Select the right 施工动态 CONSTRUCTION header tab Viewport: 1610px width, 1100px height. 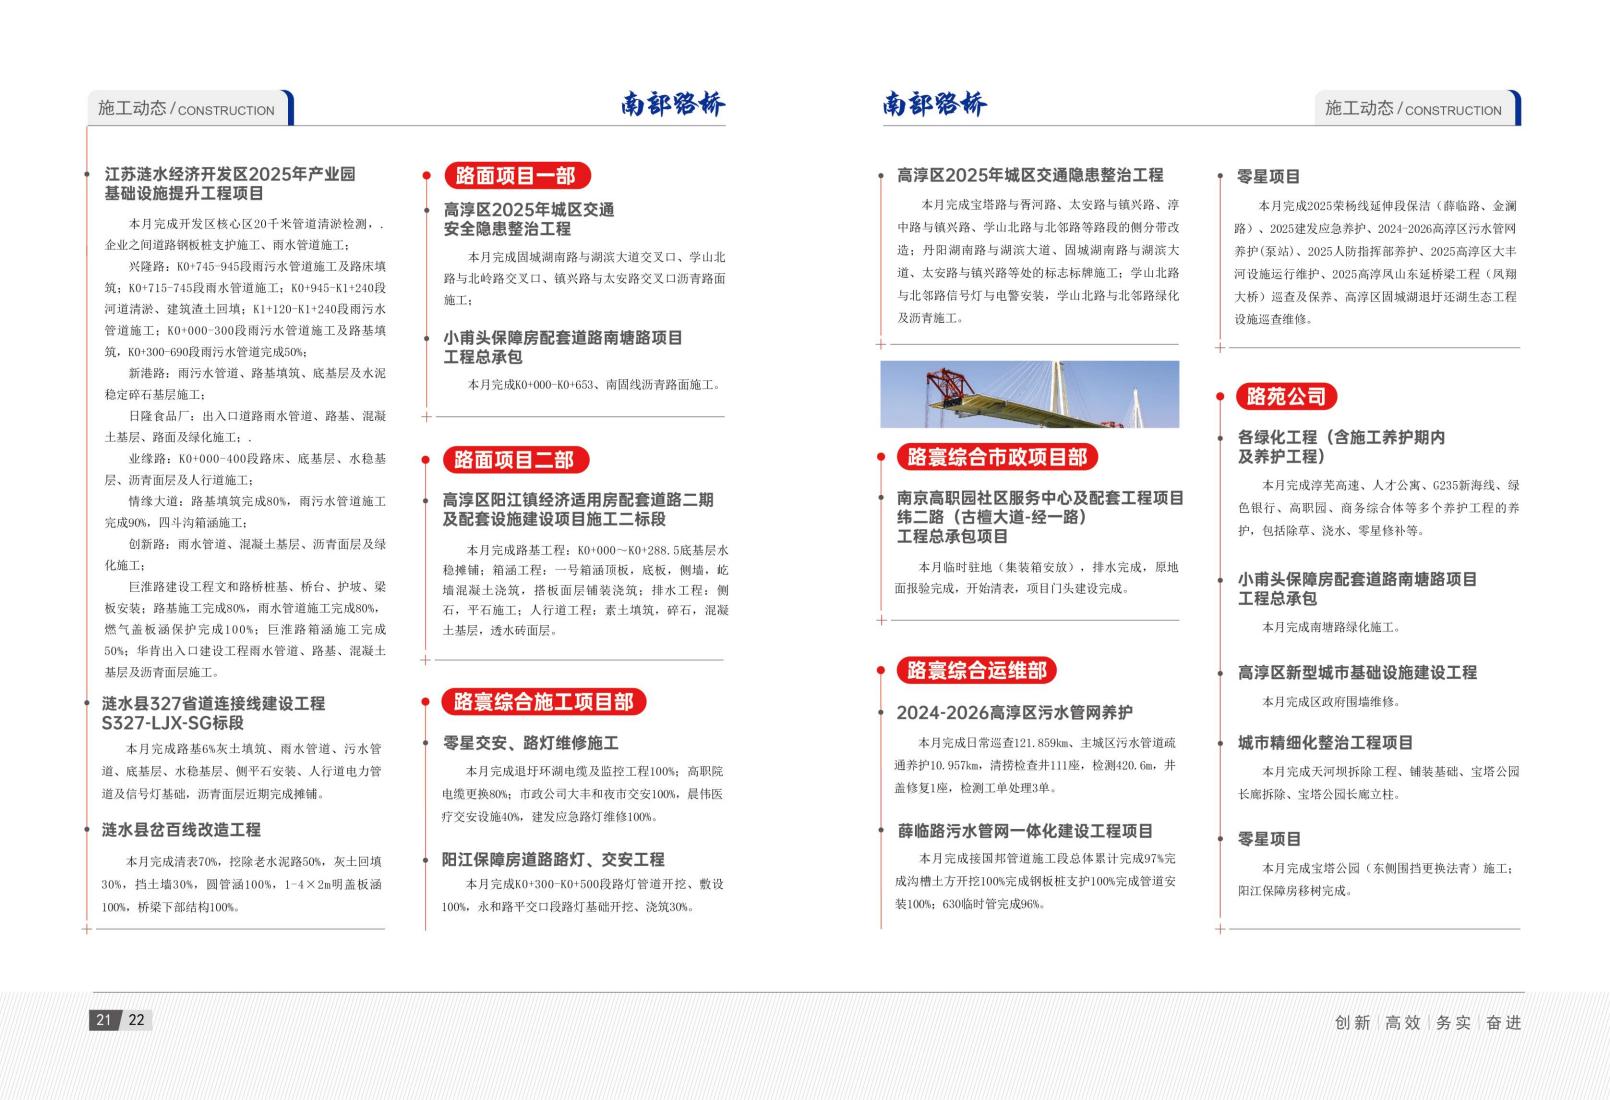1417,108
